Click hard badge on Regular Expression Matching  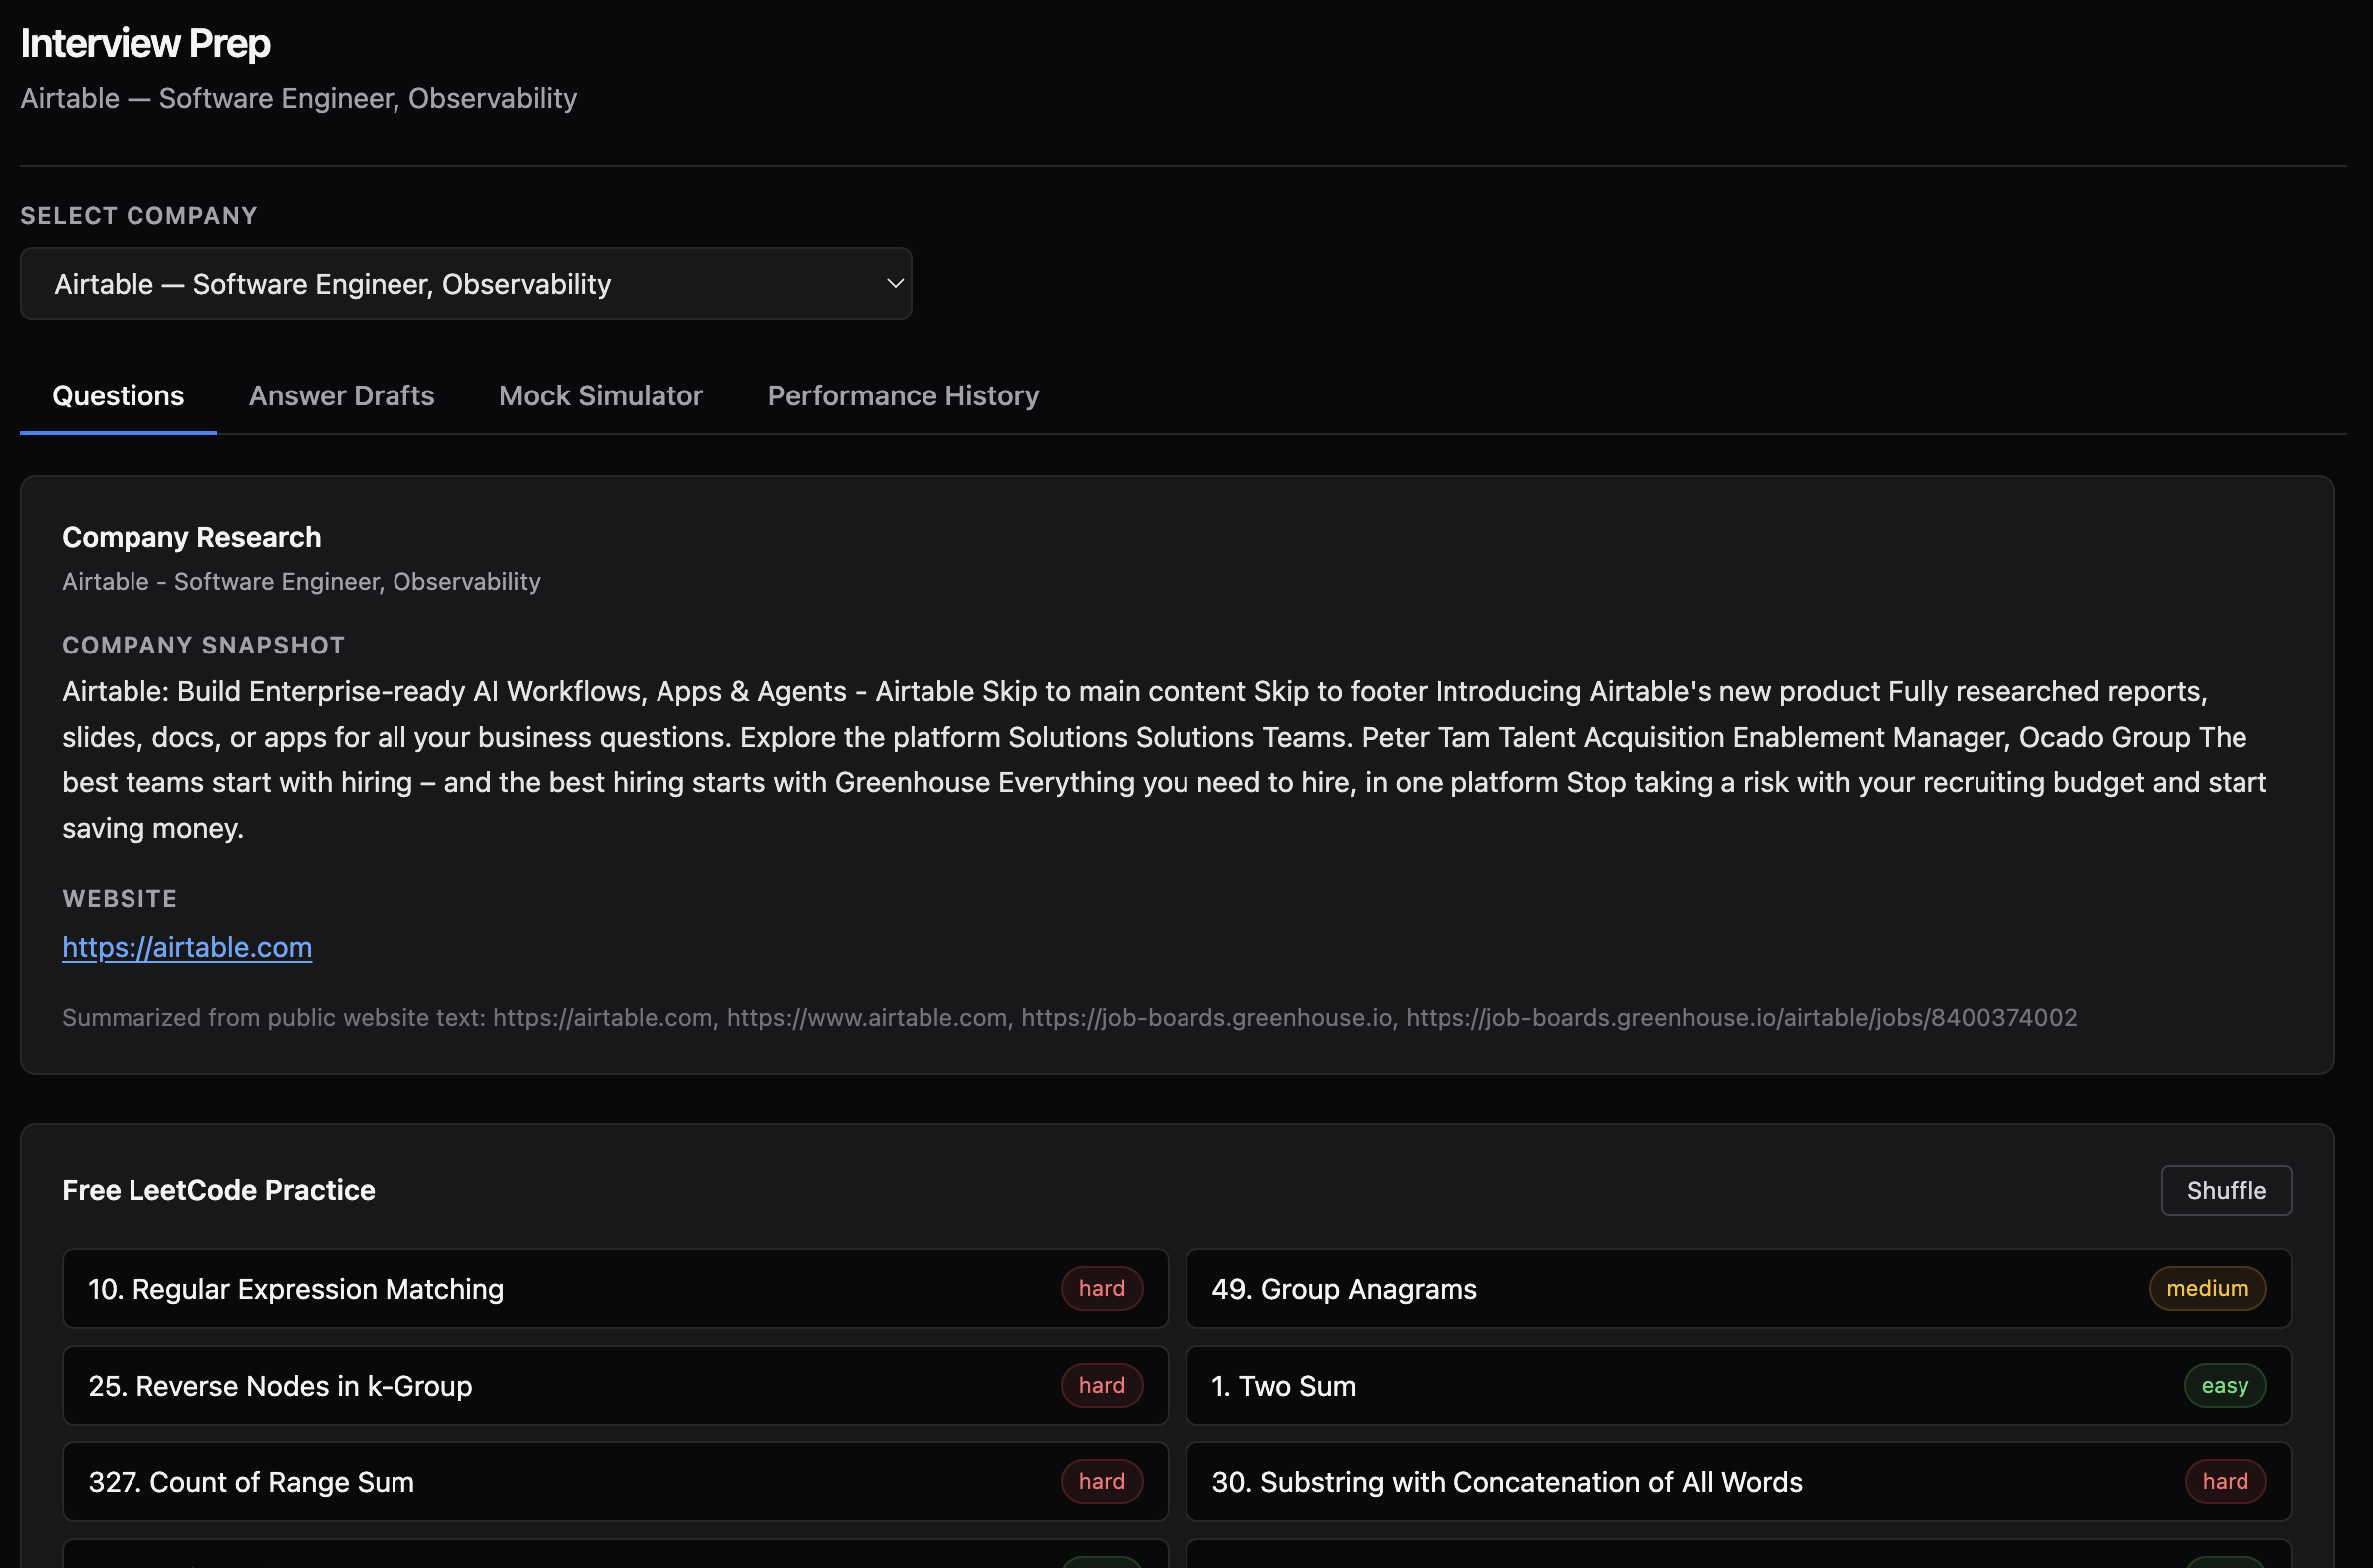coord(1101,1289)
